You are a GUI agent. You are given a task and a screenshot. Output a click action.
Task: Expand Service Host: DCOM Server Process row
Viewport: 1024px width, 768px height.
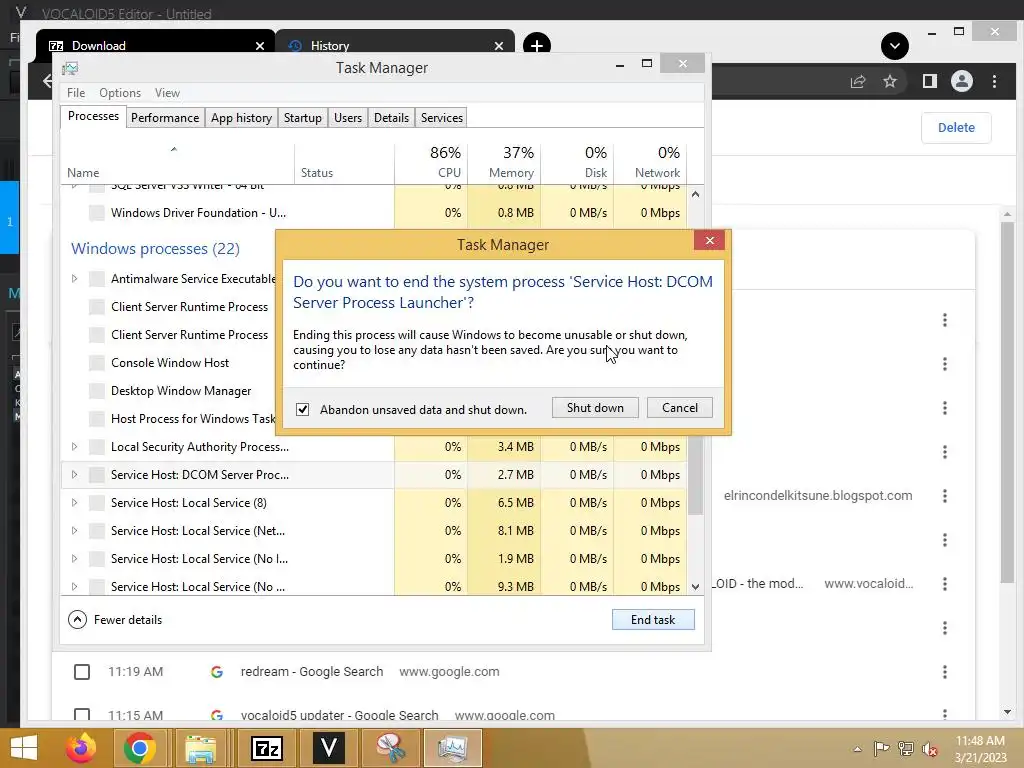[x=74, y=475]
